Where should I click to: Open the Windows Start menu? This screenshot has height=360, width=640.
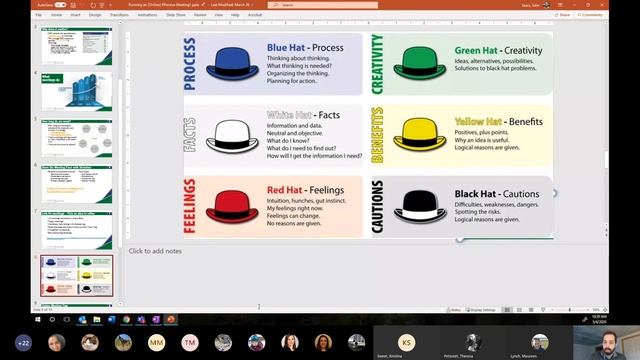[38, 320]
